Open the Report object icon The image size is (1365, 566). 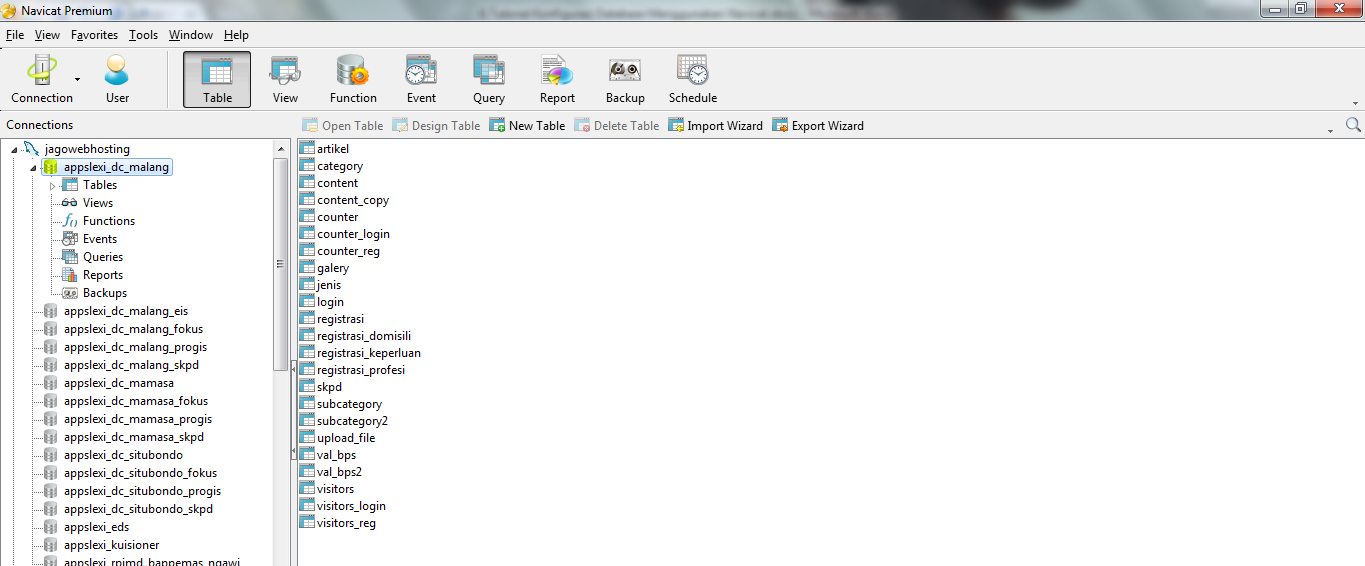(x=557, y=79)
